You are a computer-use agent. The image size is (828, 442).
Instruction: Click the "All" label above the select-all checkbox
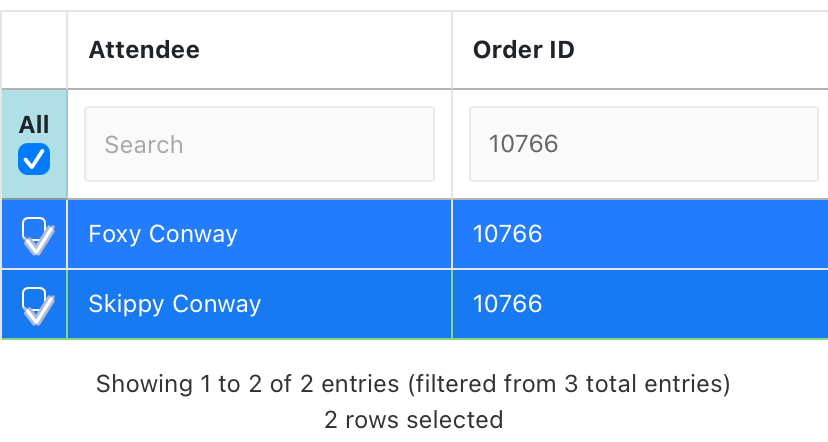[x=34, y=125]
